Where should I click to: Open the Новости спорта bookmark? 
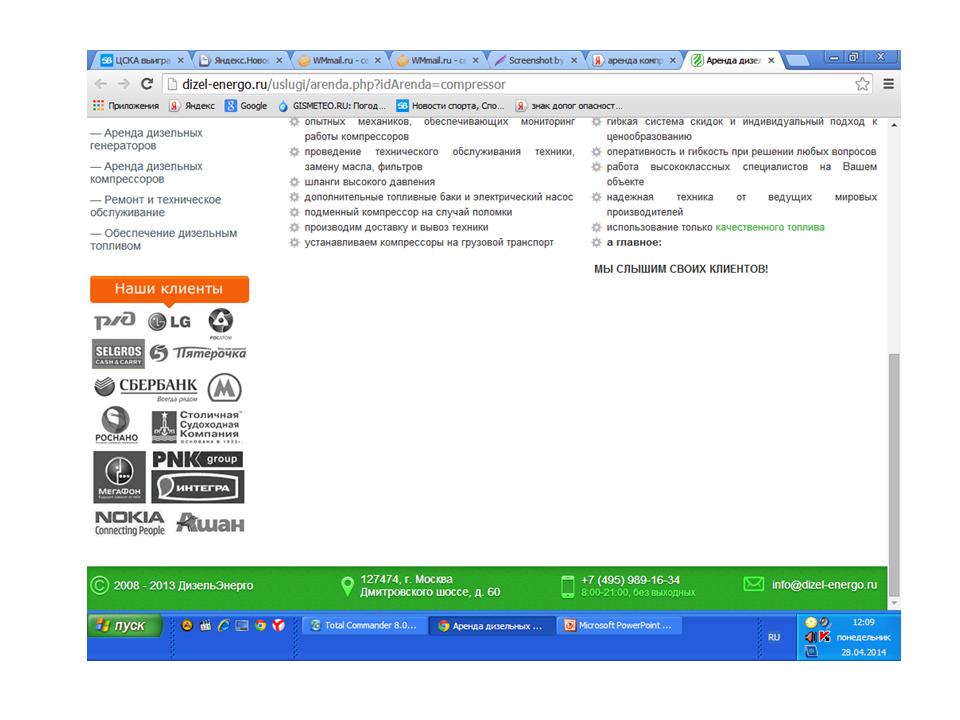pyautogui.click(x=450, y=106)
